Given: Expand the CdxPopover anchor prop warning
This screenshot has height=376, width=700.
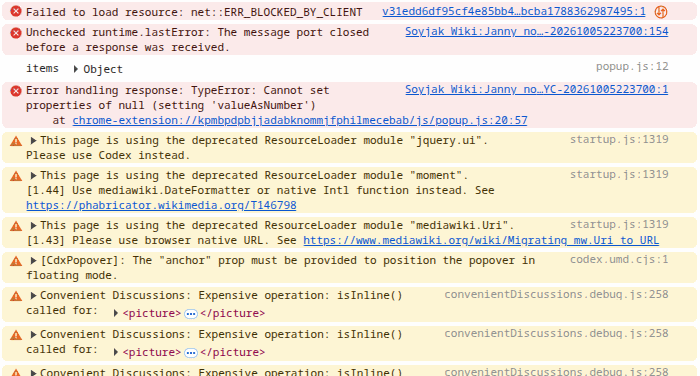Looking at the screenshot, I should coord(33,260).
